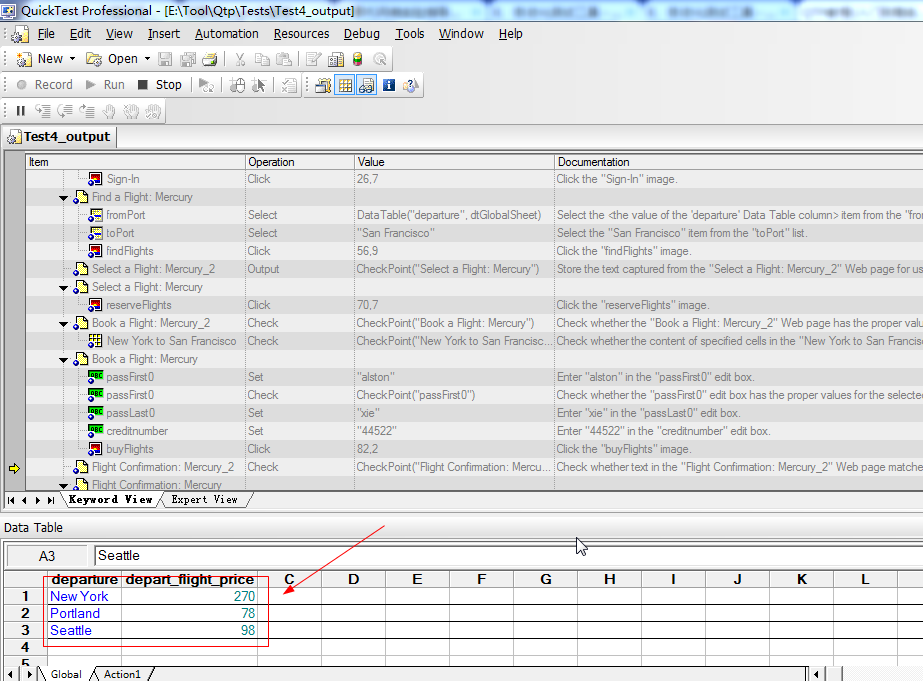Open the Automation menu
Image resolution: width=923 pixels, height=681 pixels.
tap(226, 33)
